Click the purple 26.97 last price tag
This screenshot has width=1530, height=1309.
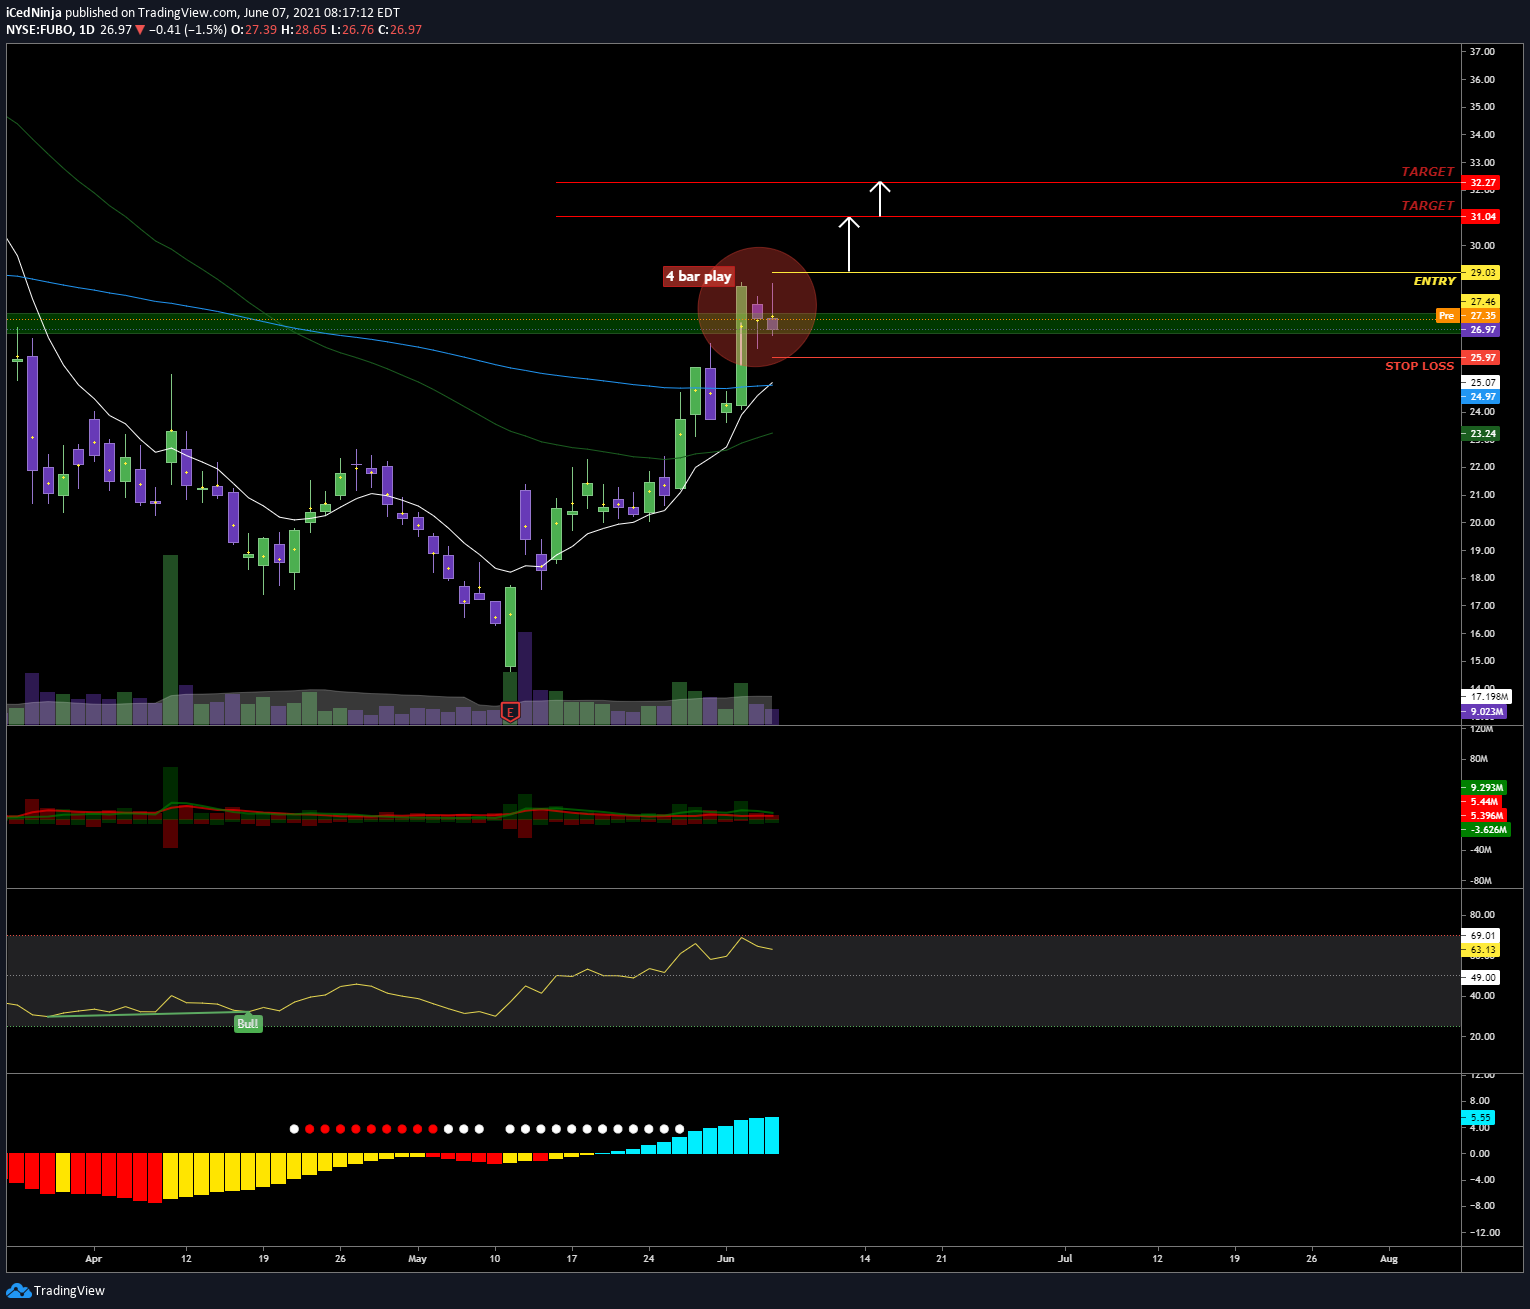click(1481, 330)
